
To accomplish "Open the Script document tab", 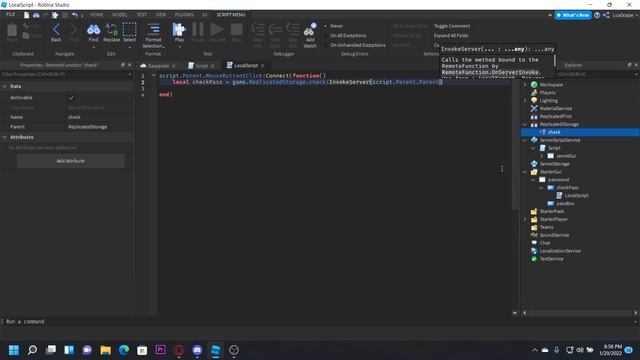I will [x=201, y=66].
